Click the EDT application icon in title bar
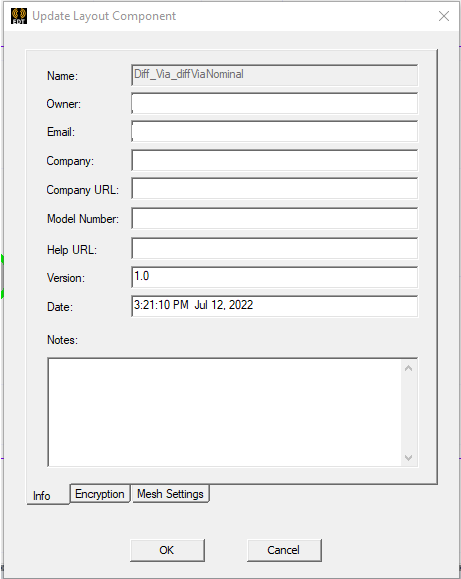461x579 pixels. (19, 16)
